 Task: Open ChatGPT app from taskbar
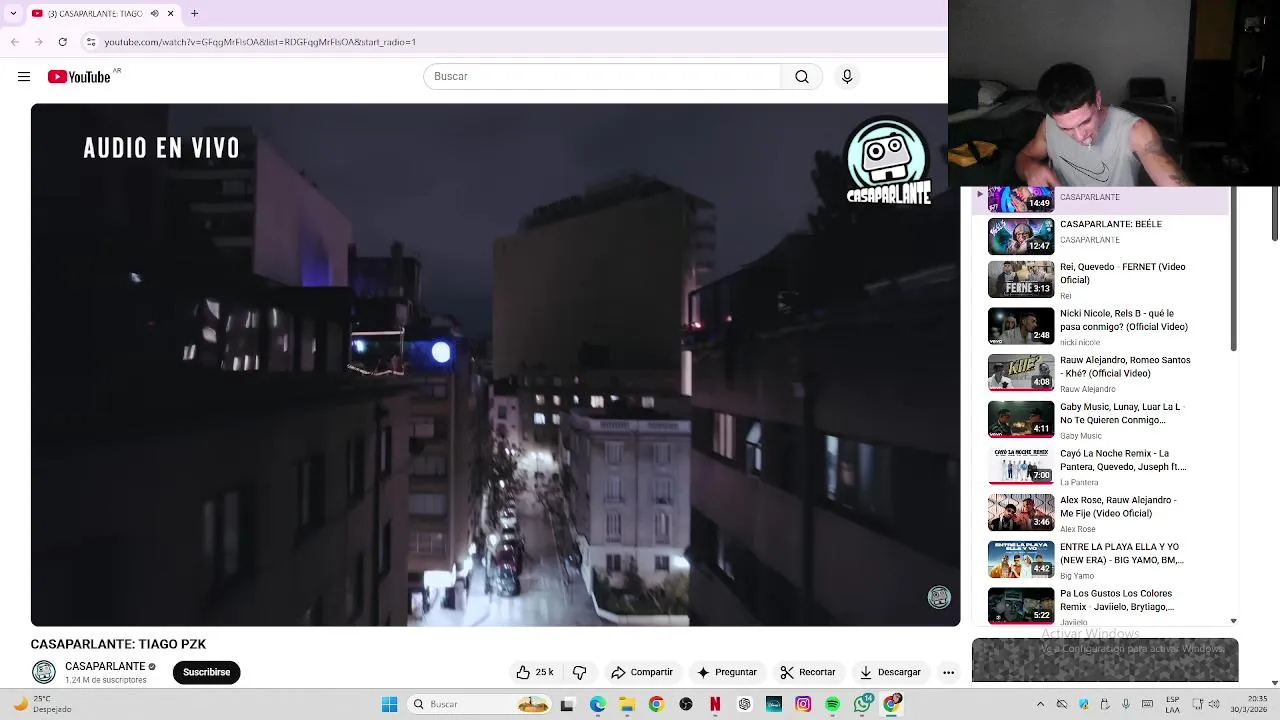[745, 705]
